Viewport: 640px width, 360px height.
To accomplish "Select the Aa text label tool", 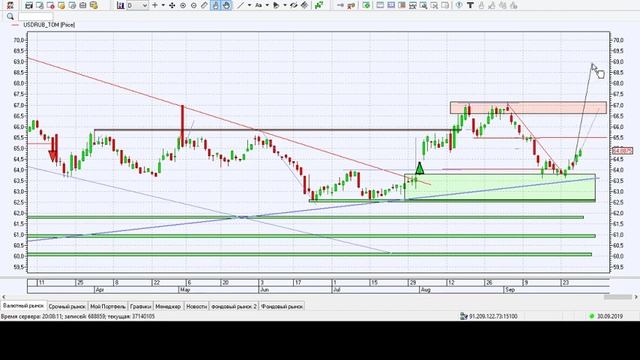I will [x=258, y=5].
